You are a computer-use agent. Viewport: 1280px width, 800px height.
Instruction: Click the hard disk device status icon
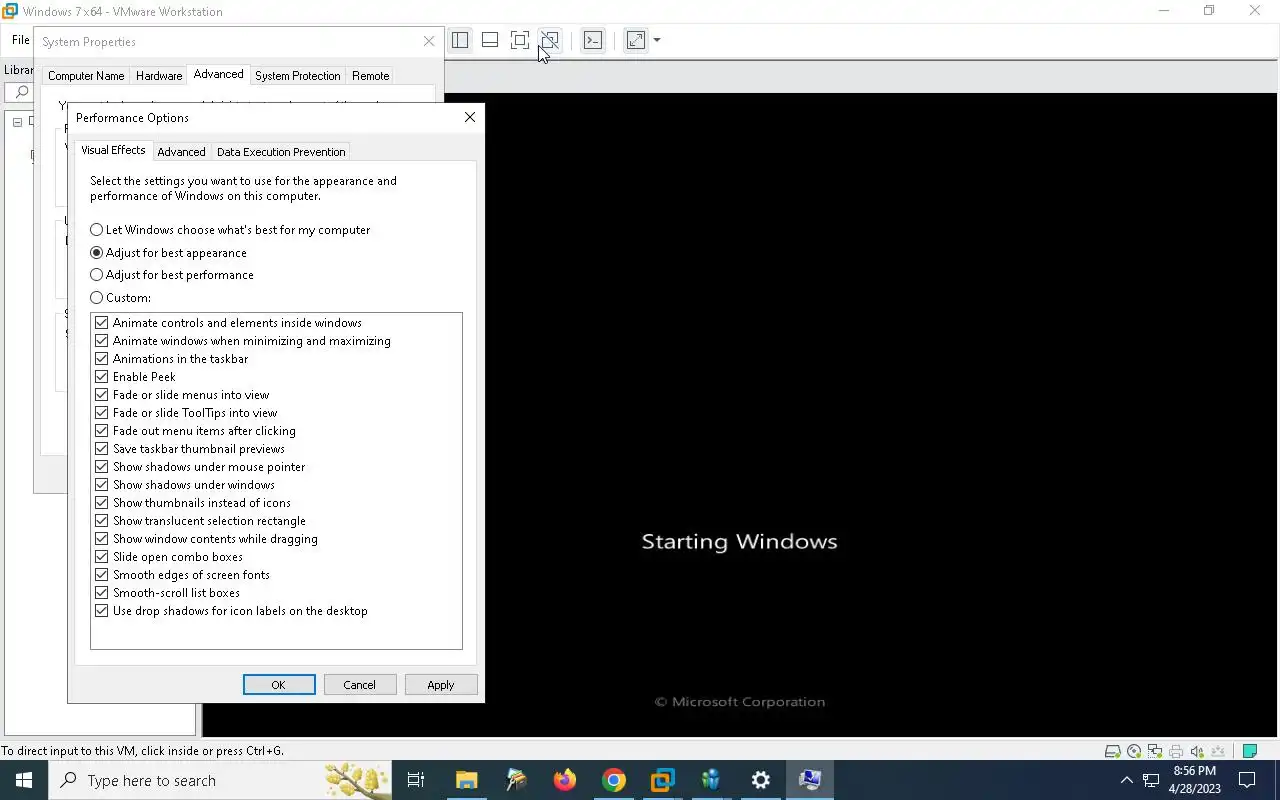[x=1112, y=751]
